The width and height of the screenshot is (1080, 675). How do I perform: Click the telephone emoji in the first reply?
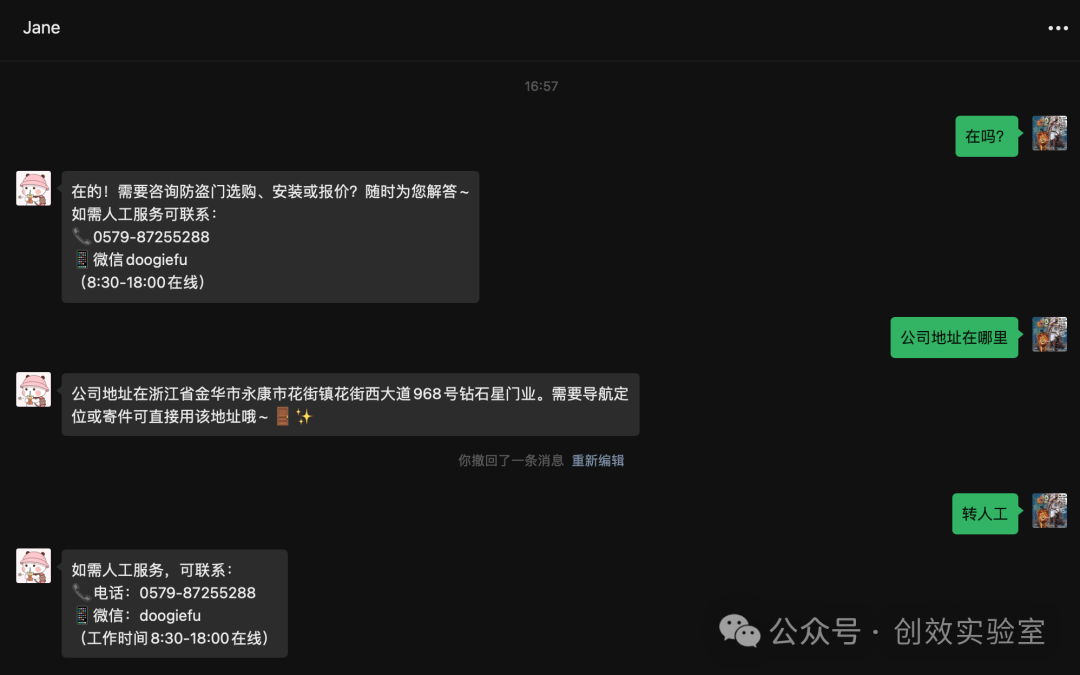tap(81, 237)
